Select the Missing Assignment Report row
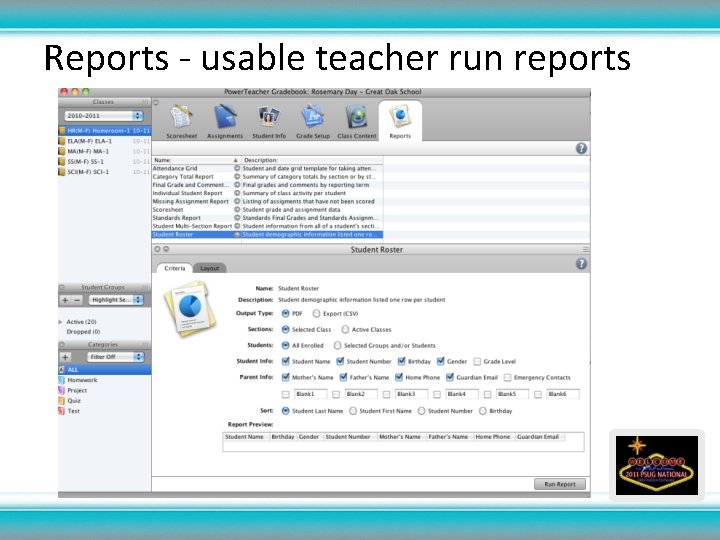Viewport: 720px width, 540px height. 267,201
